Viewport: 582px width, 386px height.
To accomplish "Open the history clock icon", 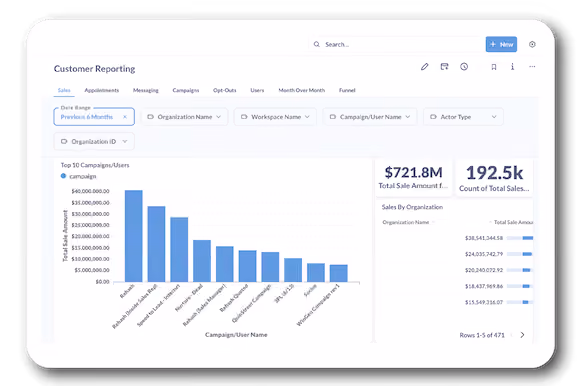I will click(464, 67).
